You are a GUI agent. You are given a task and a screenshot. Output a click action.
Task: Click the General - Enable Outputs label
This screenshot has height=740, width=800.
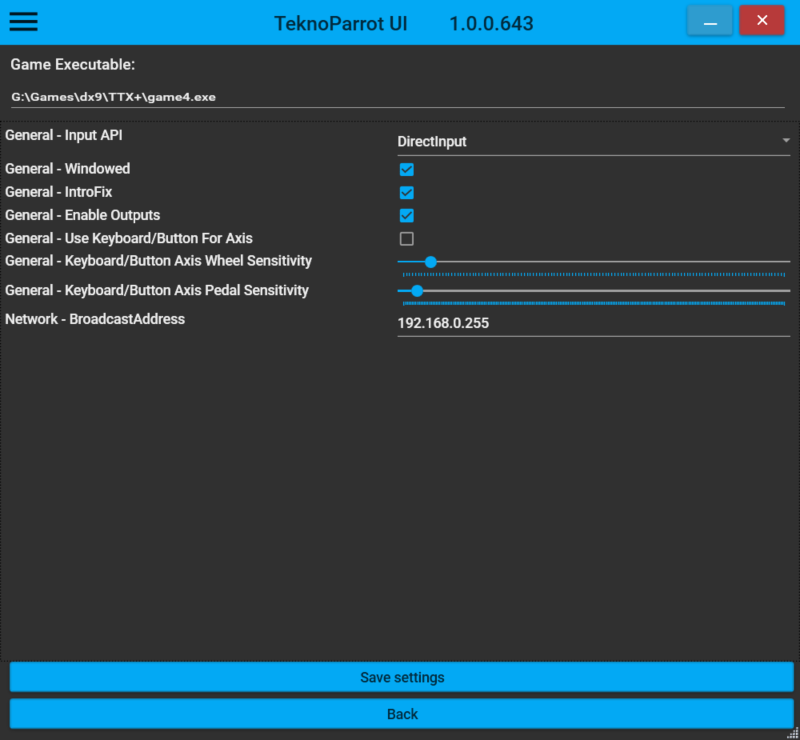coord(83,215)
